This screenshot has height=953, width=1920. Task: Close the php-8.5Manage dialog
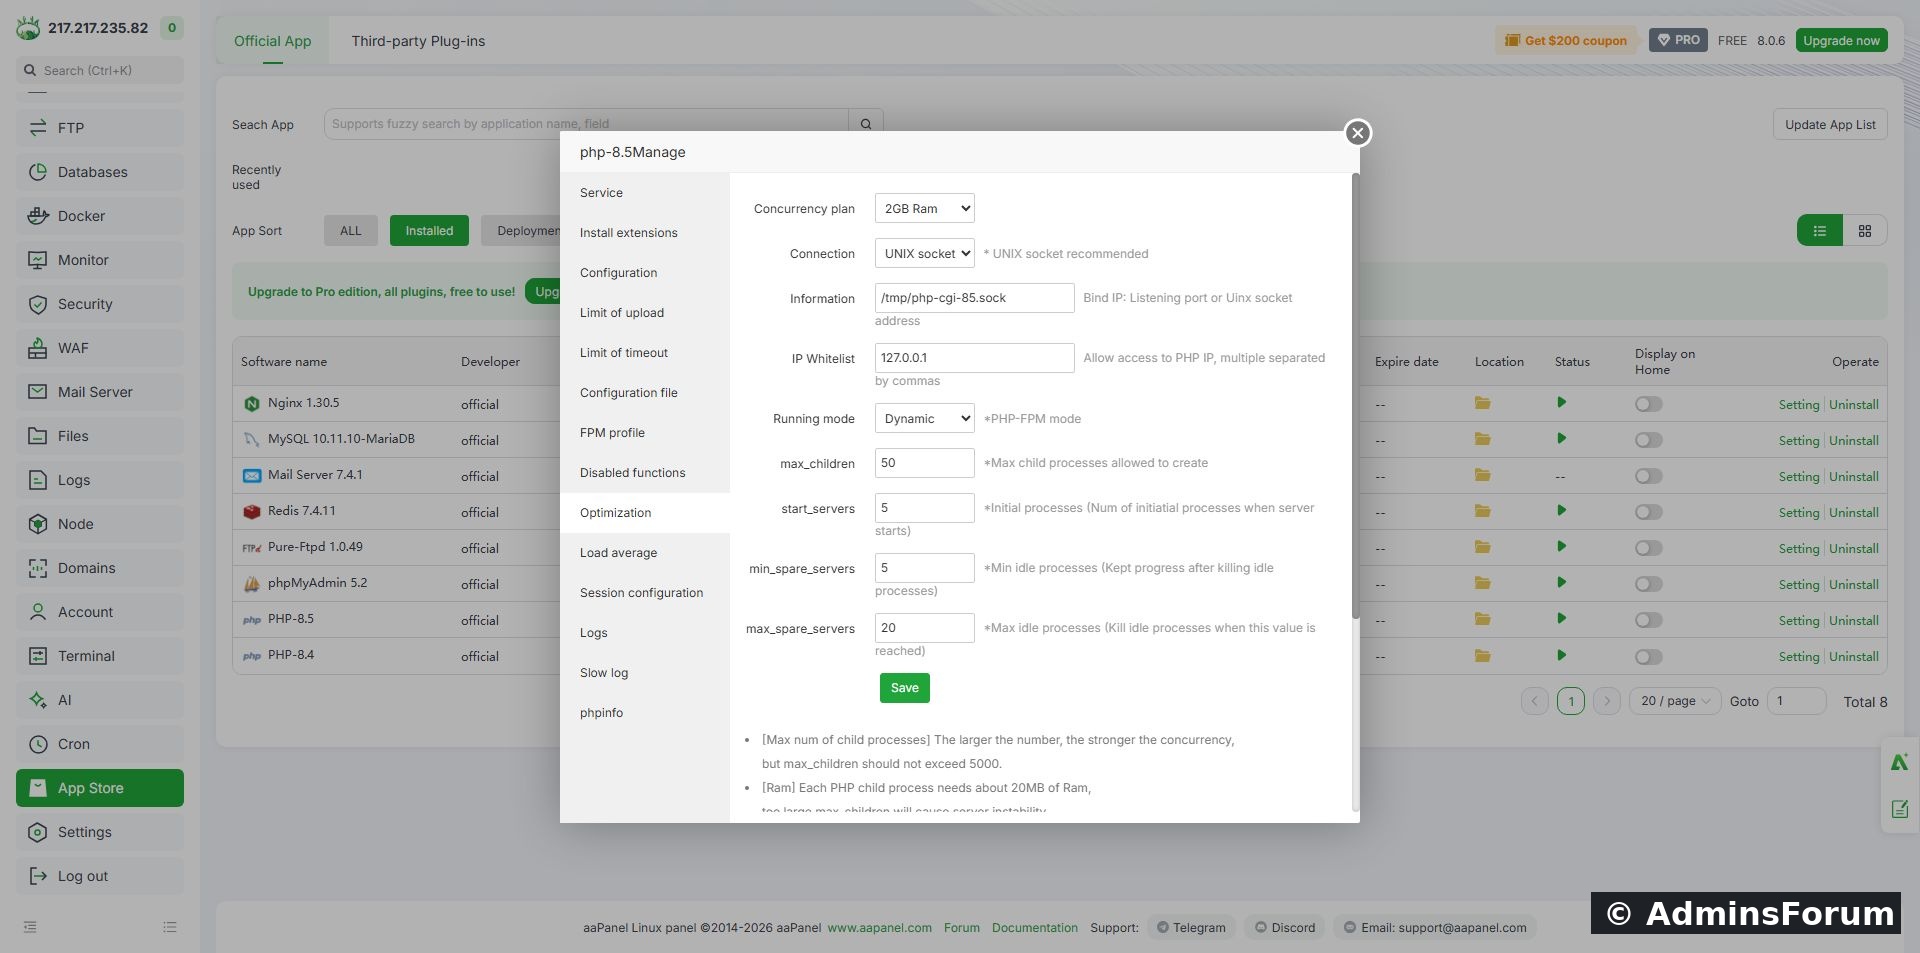point(1357,133)
